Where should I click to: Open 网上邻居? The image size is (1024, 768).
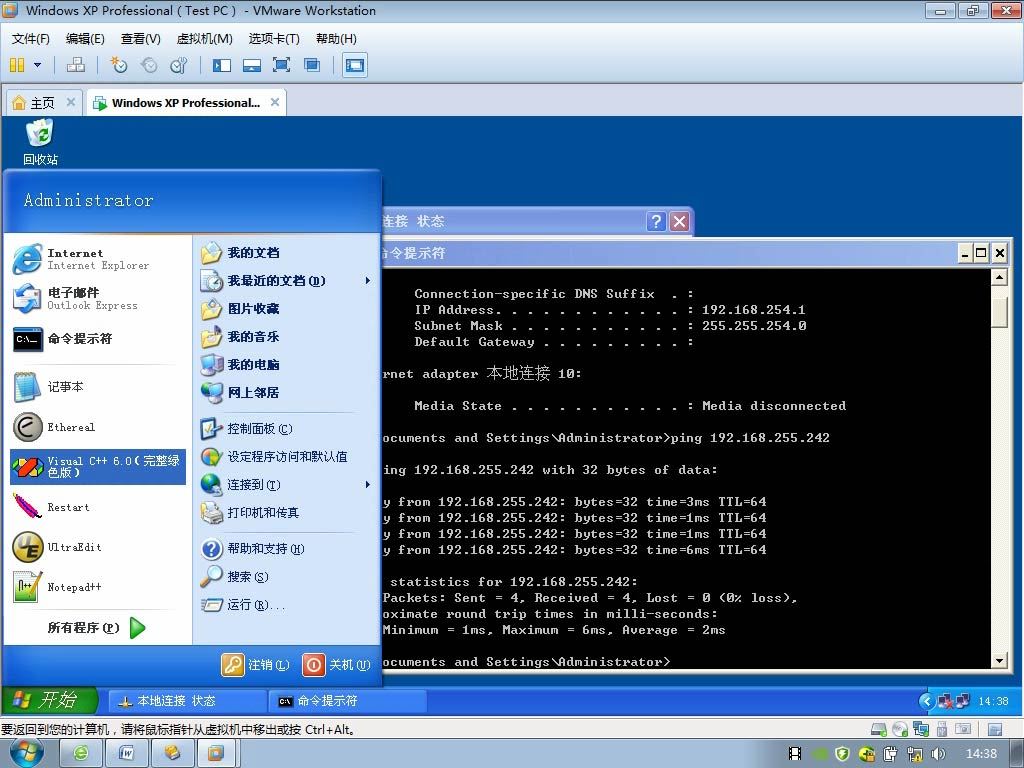coord(287,392)
